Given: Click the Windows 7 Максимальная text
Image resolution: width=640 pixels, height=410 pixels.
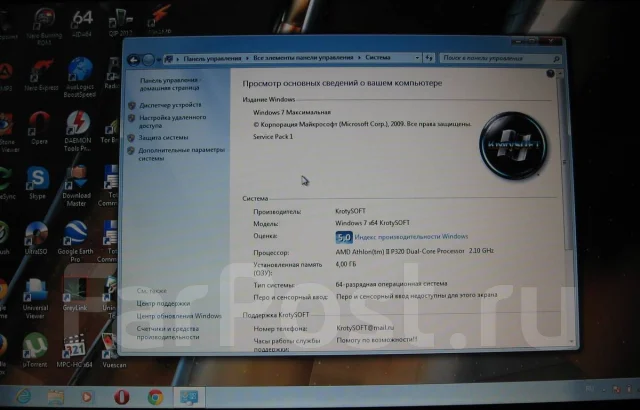Looking at the screenshot, I should [292, 112].
